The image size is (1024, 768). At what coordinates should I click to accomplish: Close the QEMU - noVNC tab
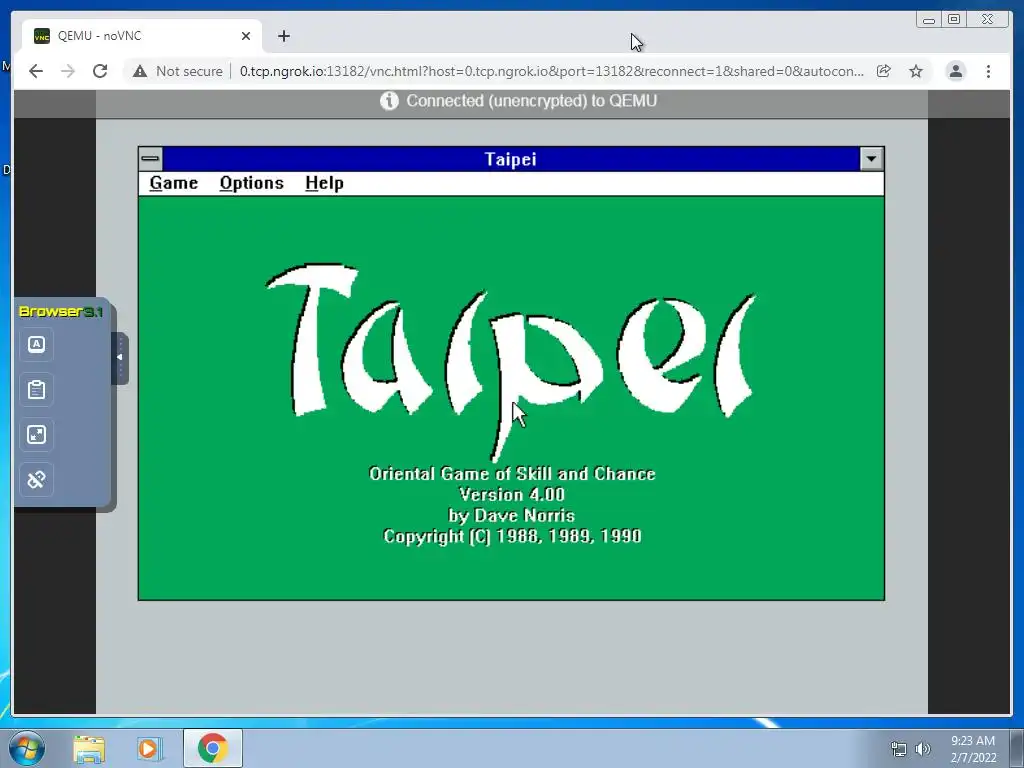click(246, 36)
